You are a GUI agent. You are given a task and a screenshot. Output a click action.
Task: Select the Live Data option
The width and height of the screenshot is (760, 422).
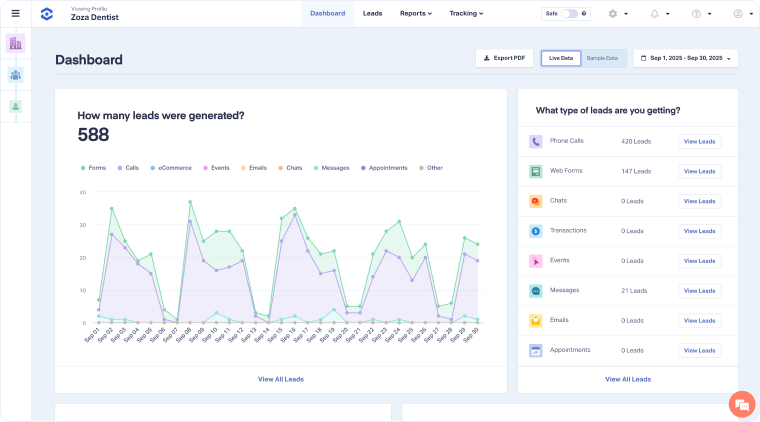pyautogui.click(x=561, y=58)
